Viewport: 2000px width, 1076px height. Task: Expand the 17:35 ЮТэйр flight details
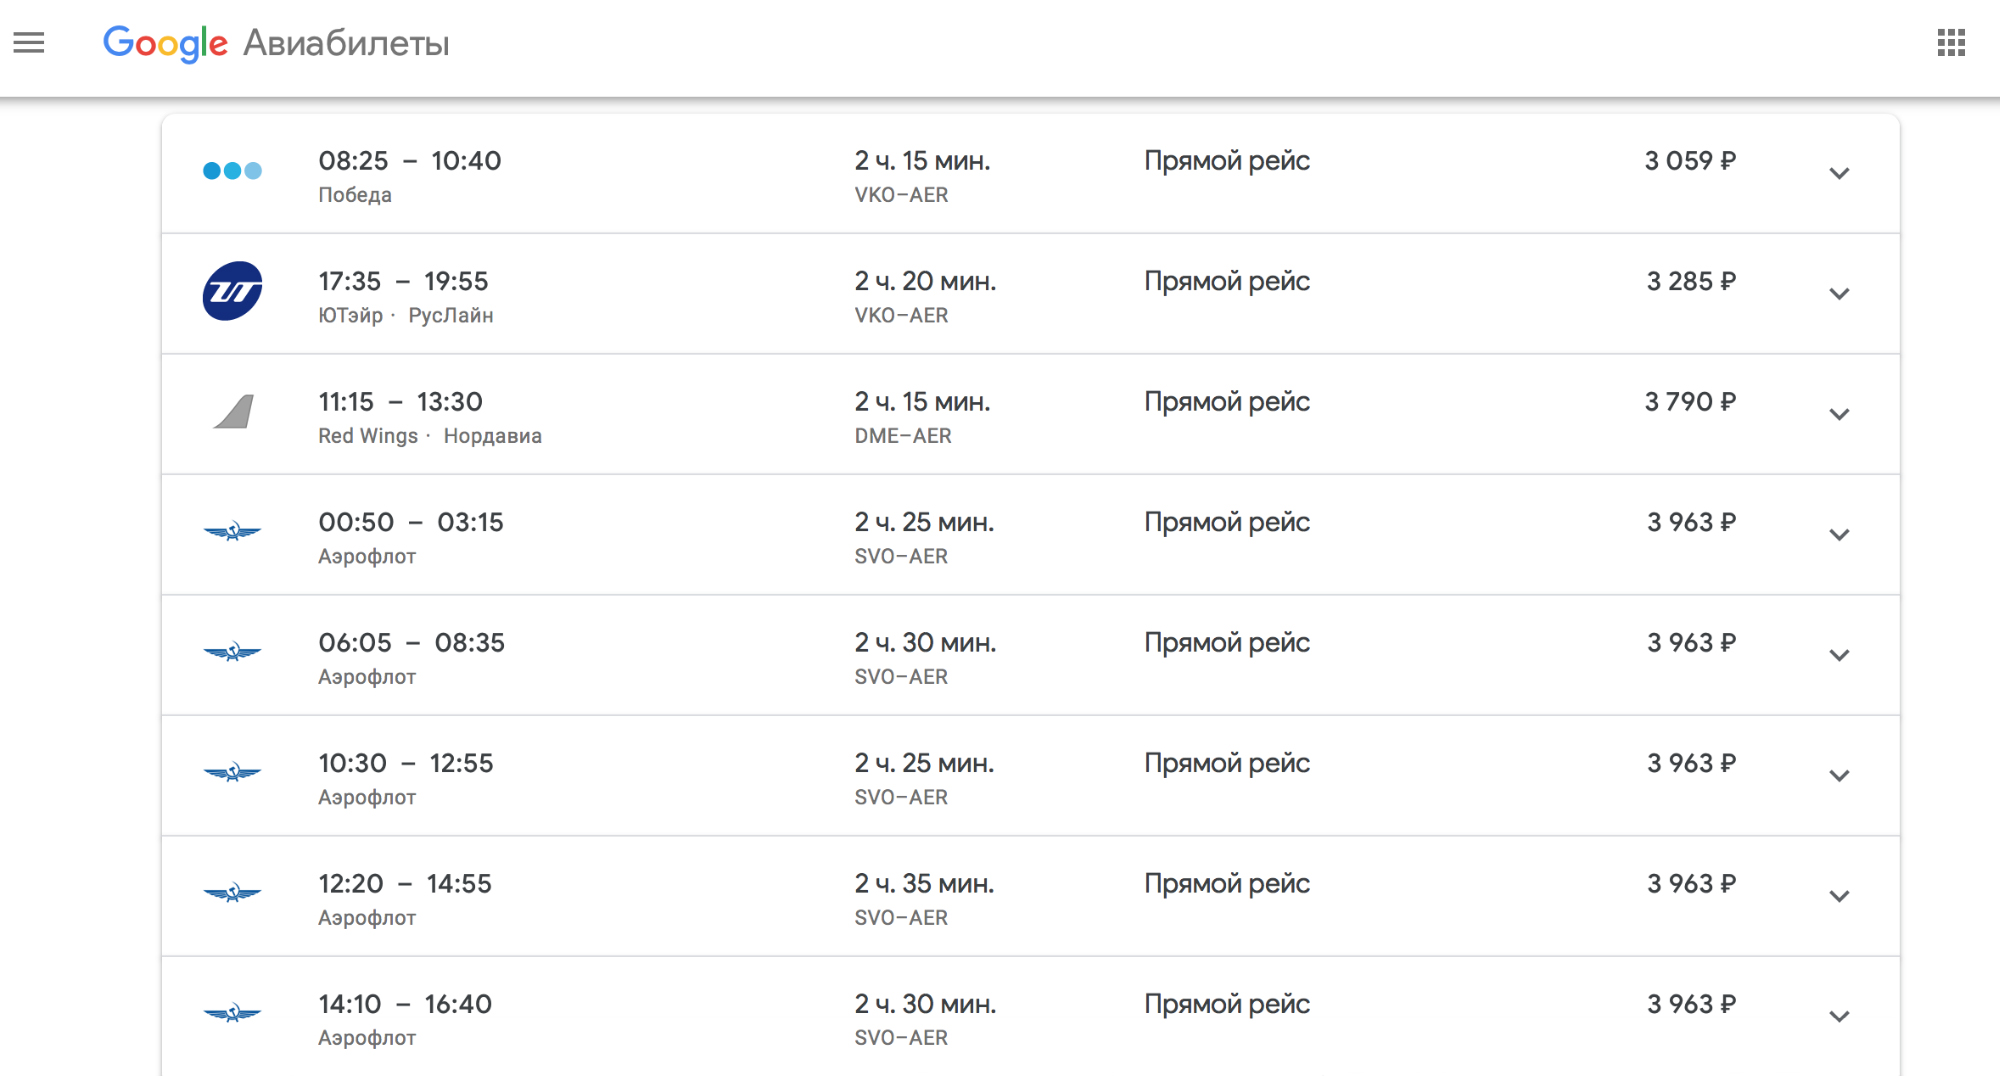coord(1839,294)
